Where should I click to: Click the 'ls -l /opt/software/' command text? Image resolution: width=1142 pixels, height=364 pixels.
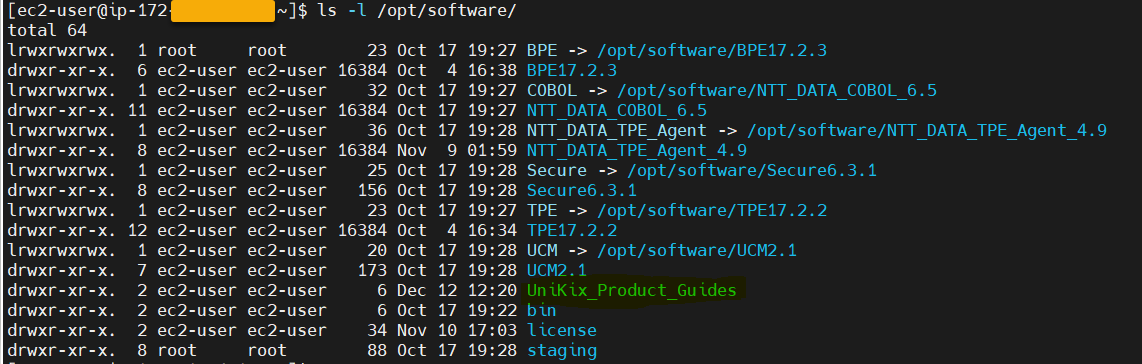coord(417,12)
